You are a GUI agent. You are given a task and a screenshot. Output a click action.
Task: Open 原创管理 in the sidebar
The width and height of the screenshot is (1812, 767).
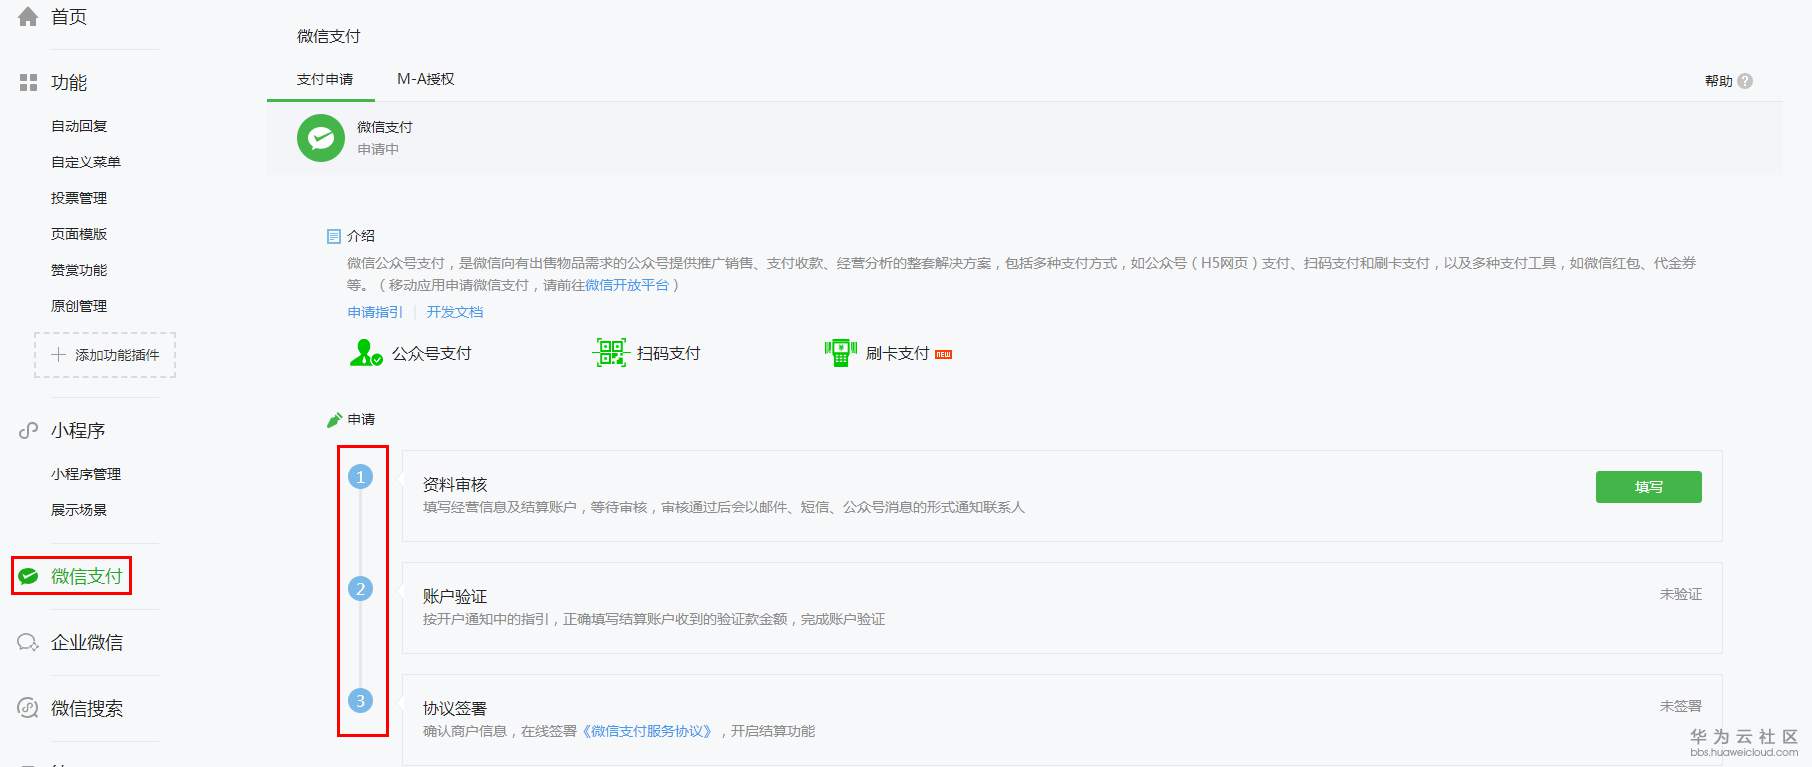point(79,306)
